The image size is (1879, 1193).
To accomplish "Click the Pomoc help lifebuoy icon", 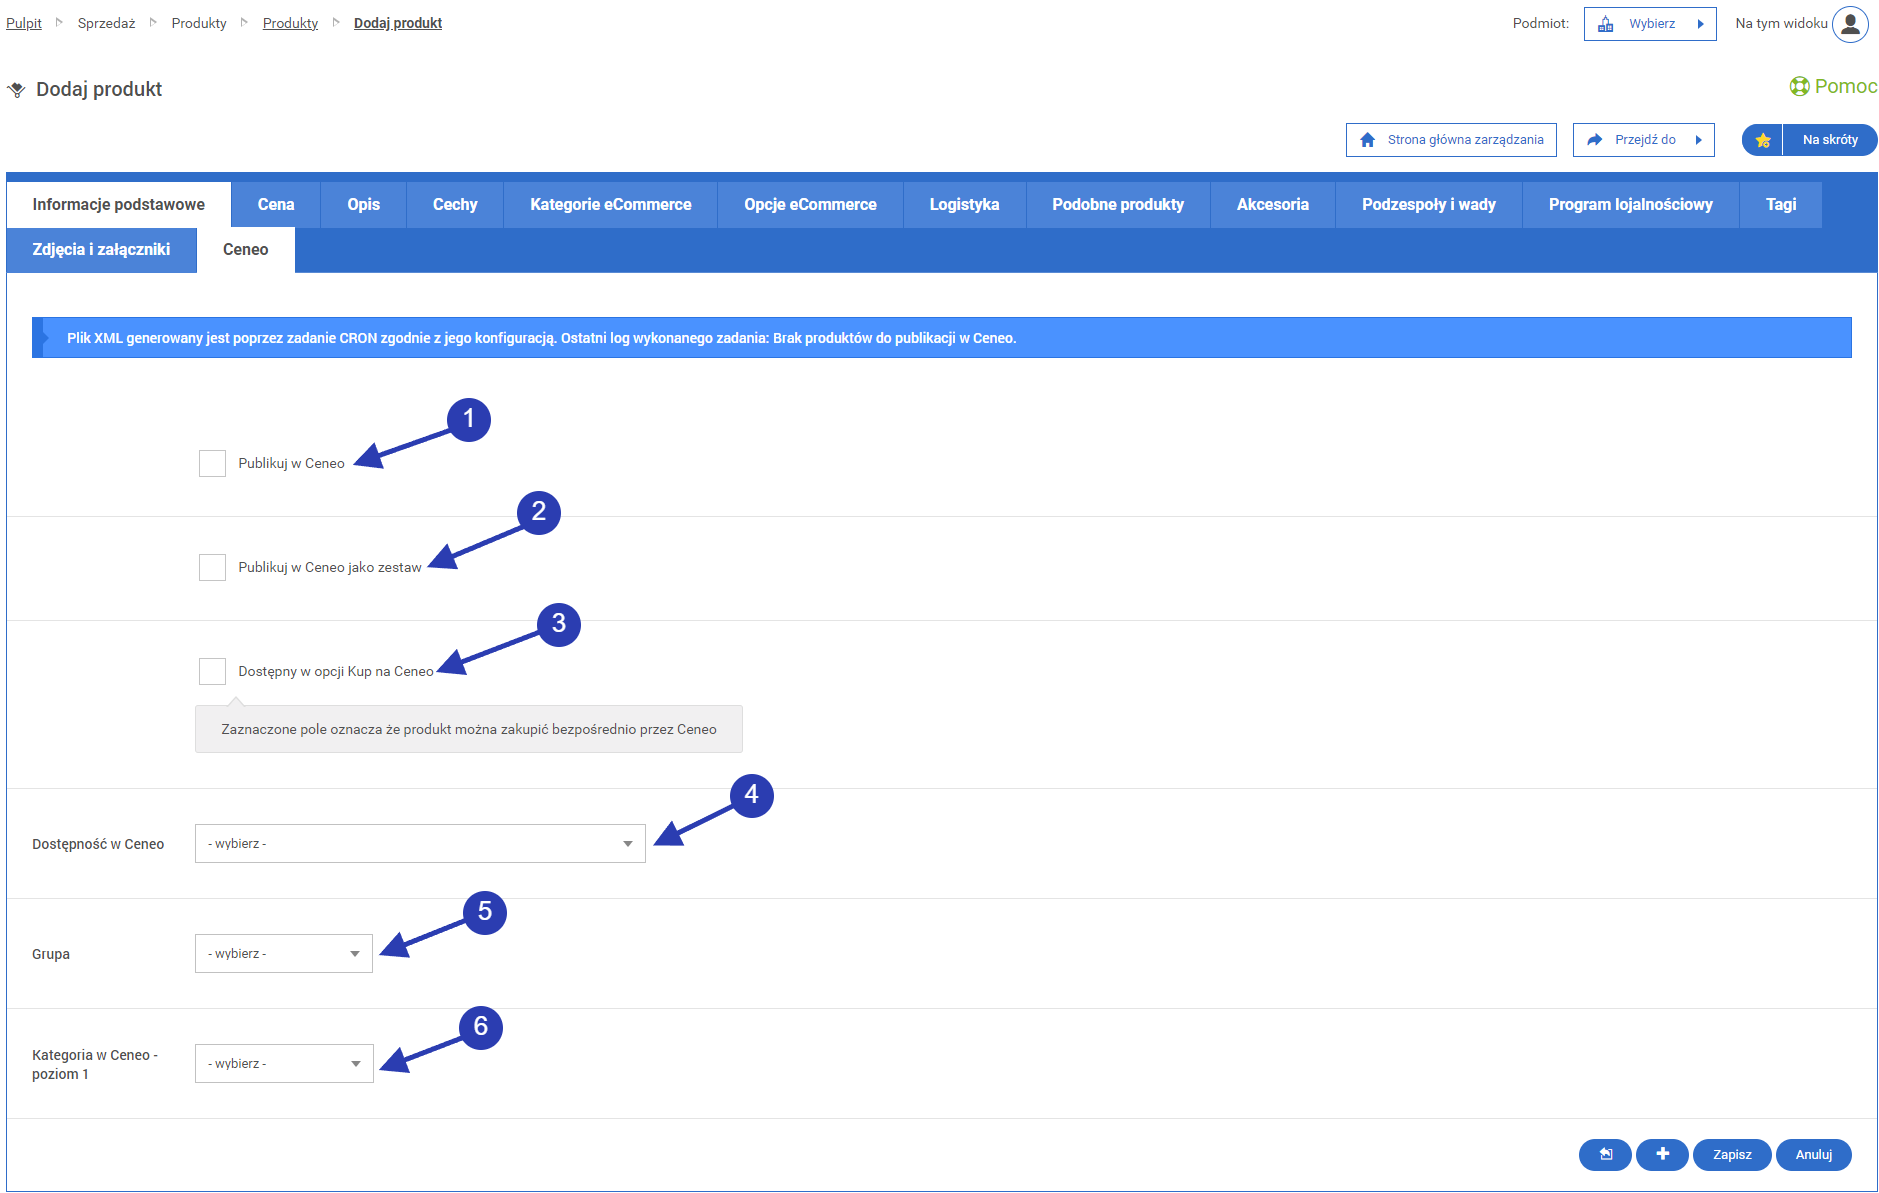I will point(1799,87).
